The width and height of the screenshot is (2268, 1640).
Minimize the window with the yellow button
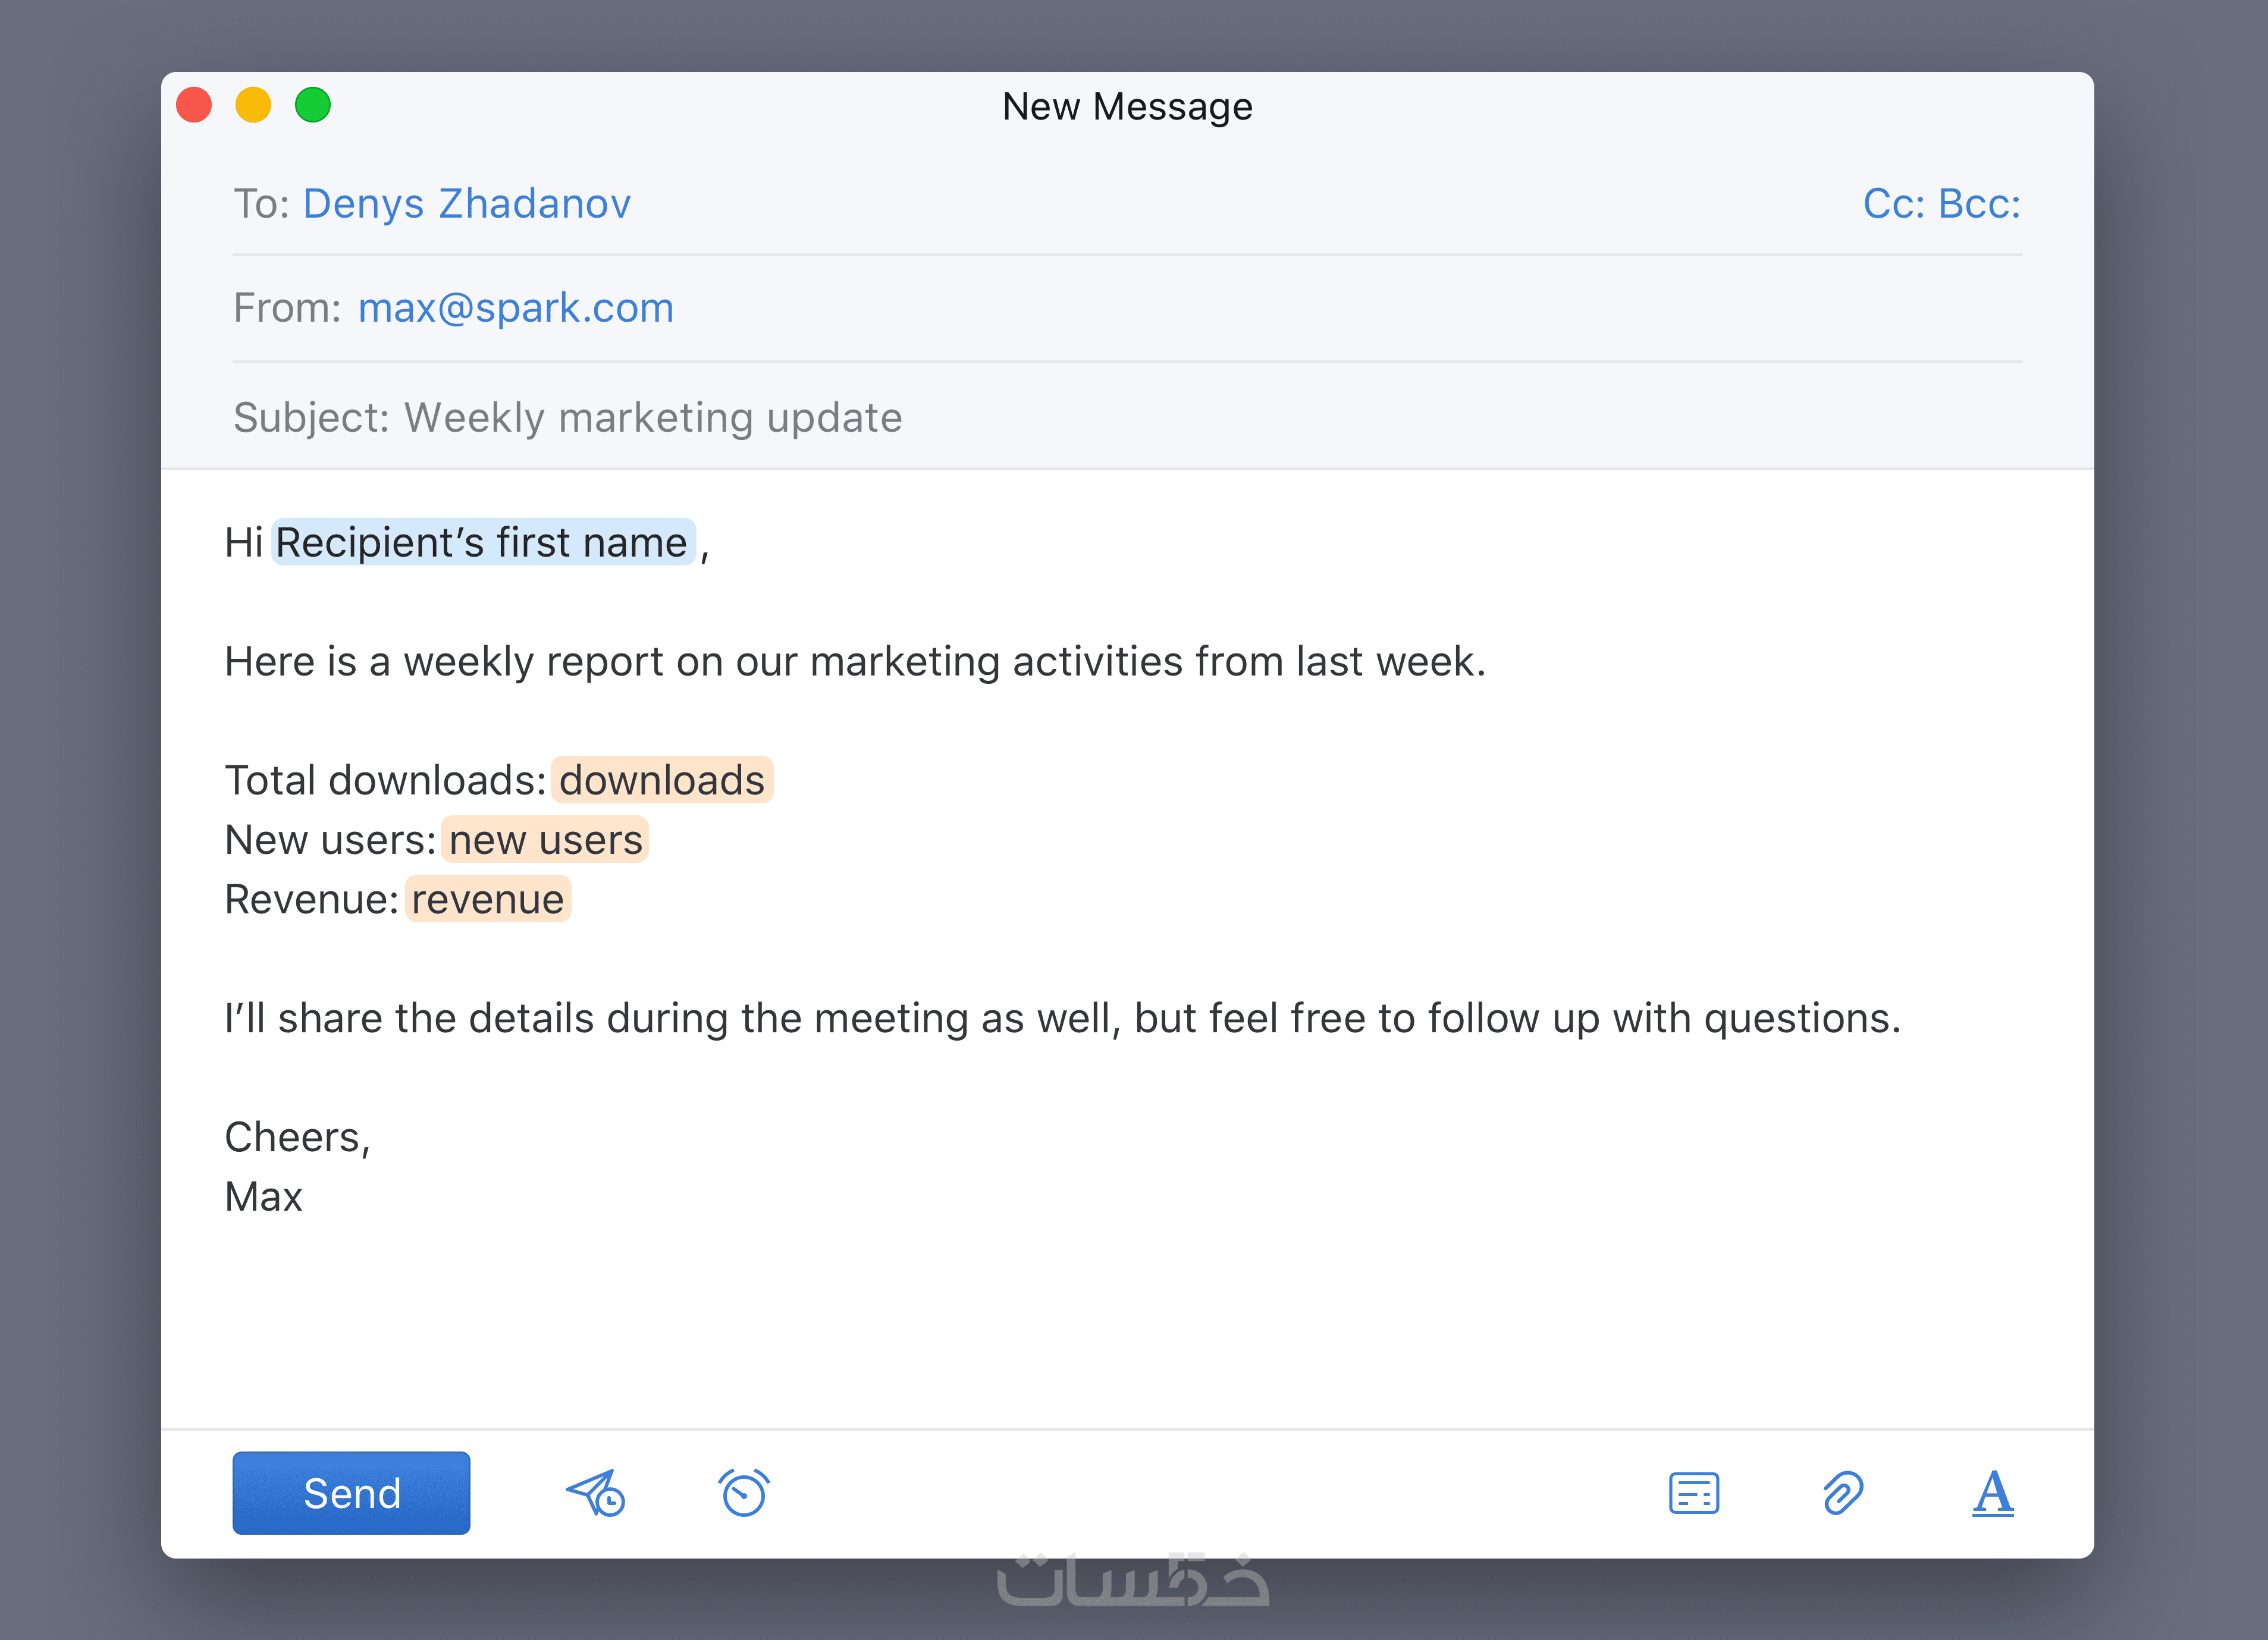pos(253,105)
